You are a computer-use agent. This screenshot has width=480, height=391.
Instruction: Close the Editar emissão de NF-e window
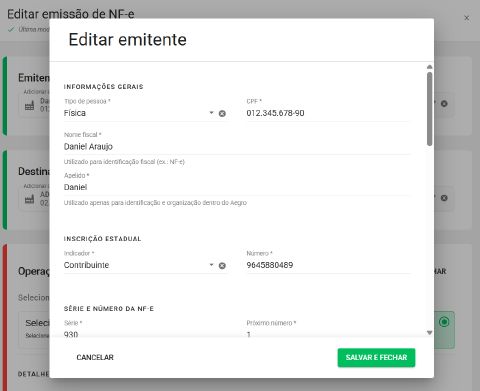click(467, 18)
